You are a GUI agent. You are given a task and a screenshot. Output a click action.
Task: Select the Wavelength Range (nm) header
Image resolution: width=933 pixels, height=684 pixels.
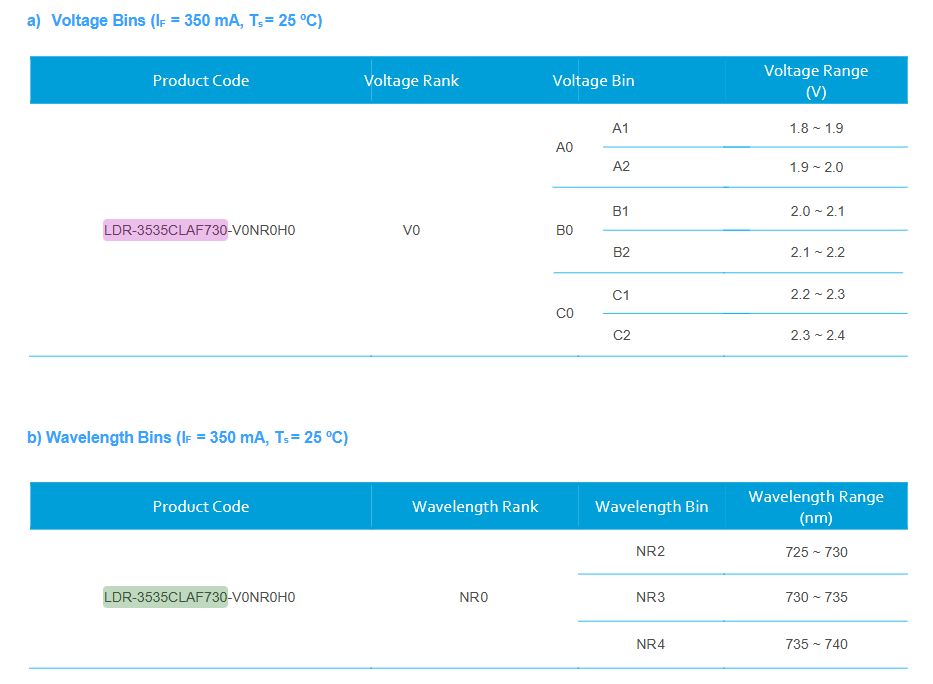816,507
